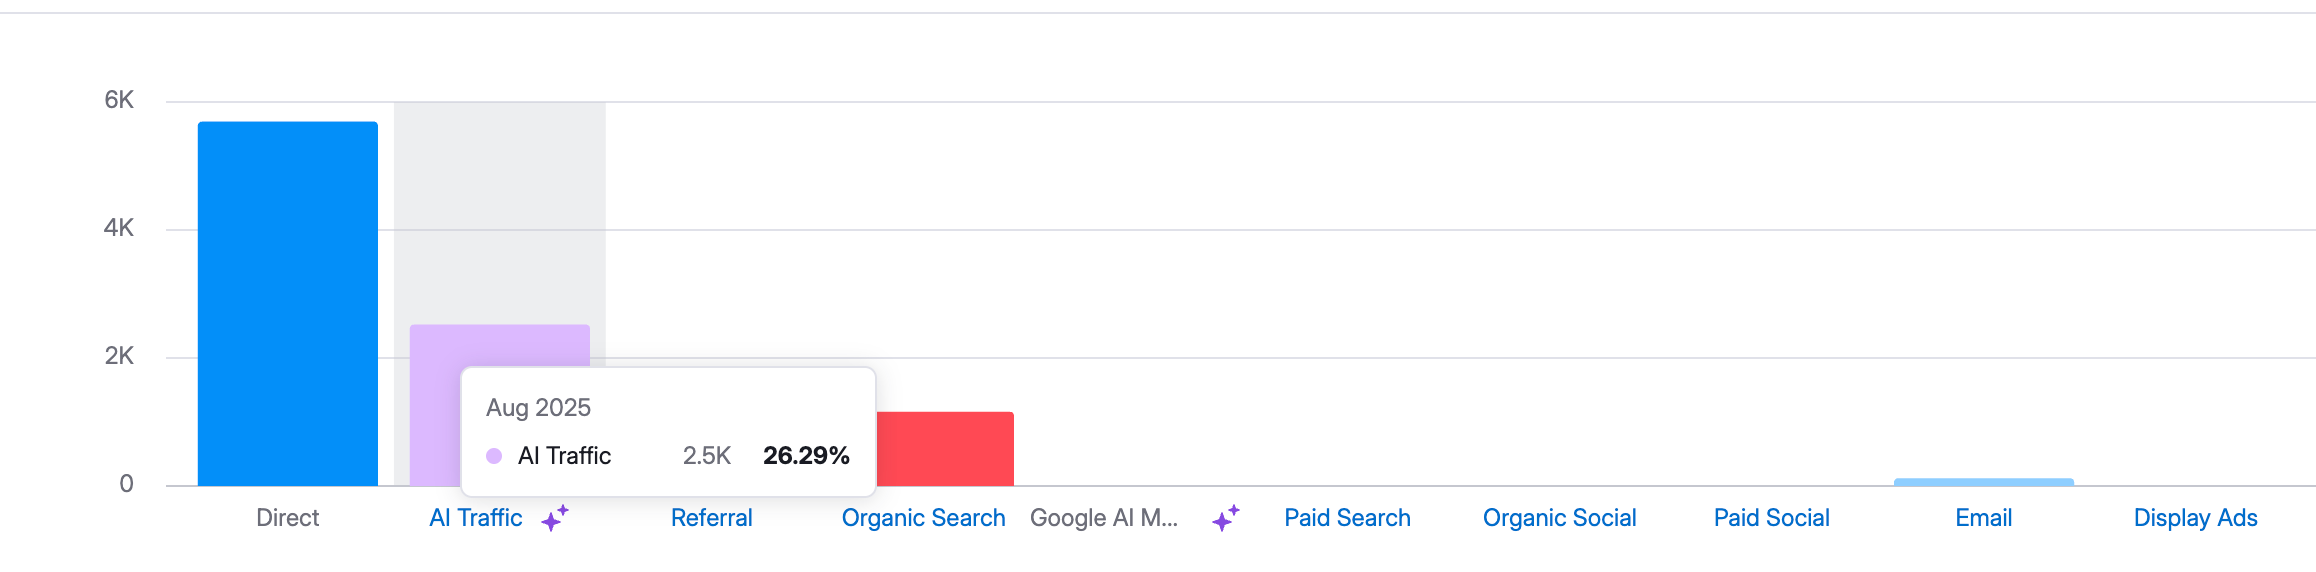
Task: Click the Direct axis label
Action: coord(288,518)
